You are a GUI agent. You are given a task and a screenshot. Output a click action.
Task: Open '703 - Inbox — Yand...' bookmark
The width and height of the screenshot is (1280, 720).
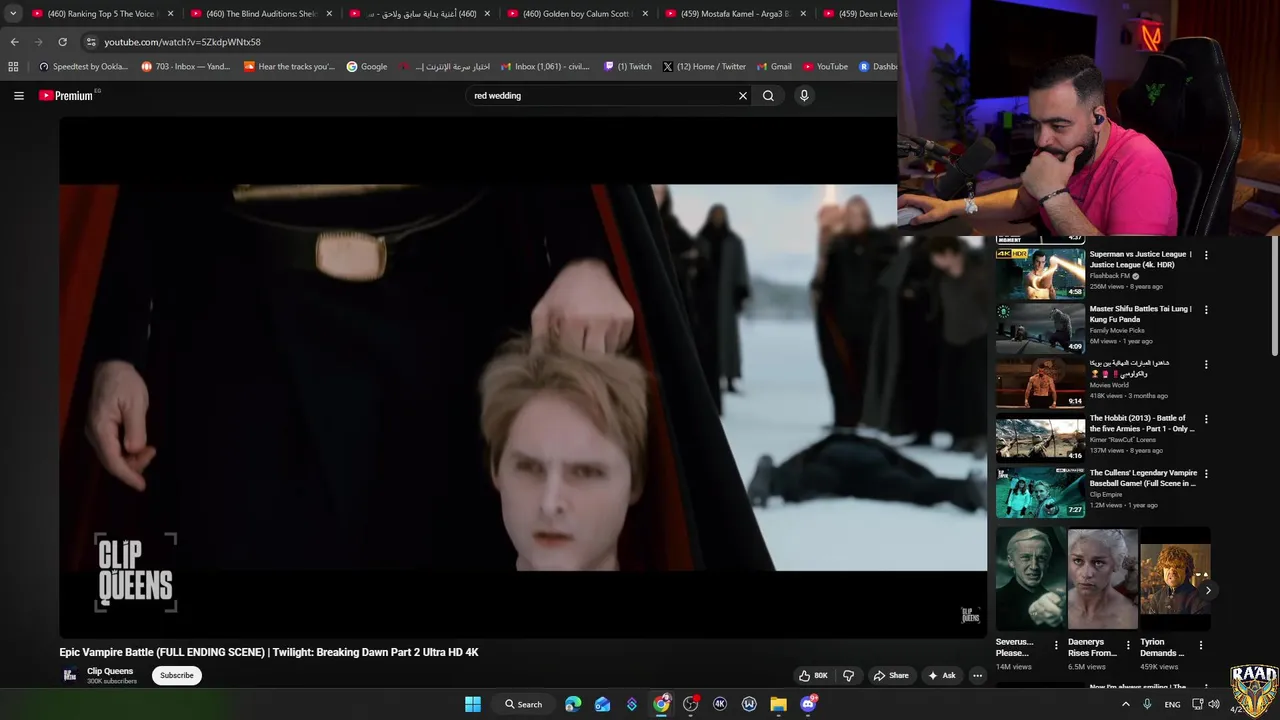pos(186,67)
